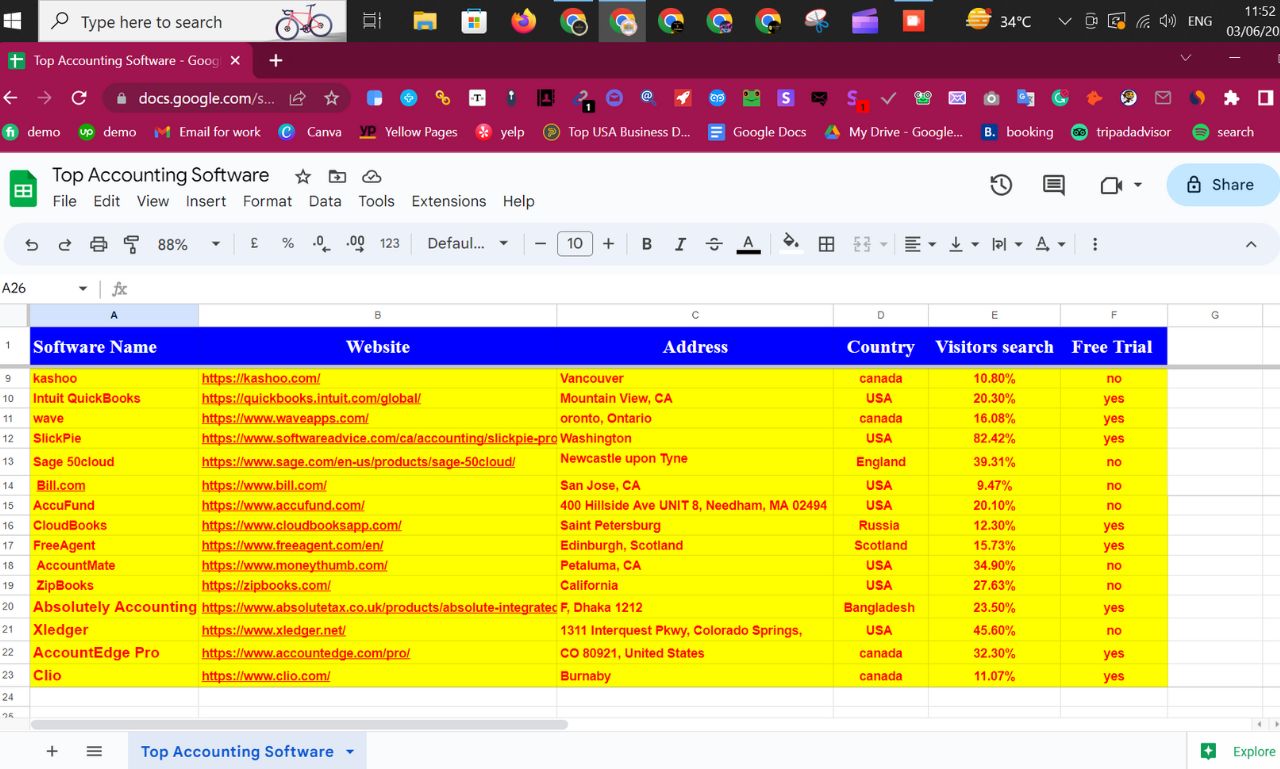The image size is (1280, 769).
Task: Click the Share button
Action: (1222, 185)
